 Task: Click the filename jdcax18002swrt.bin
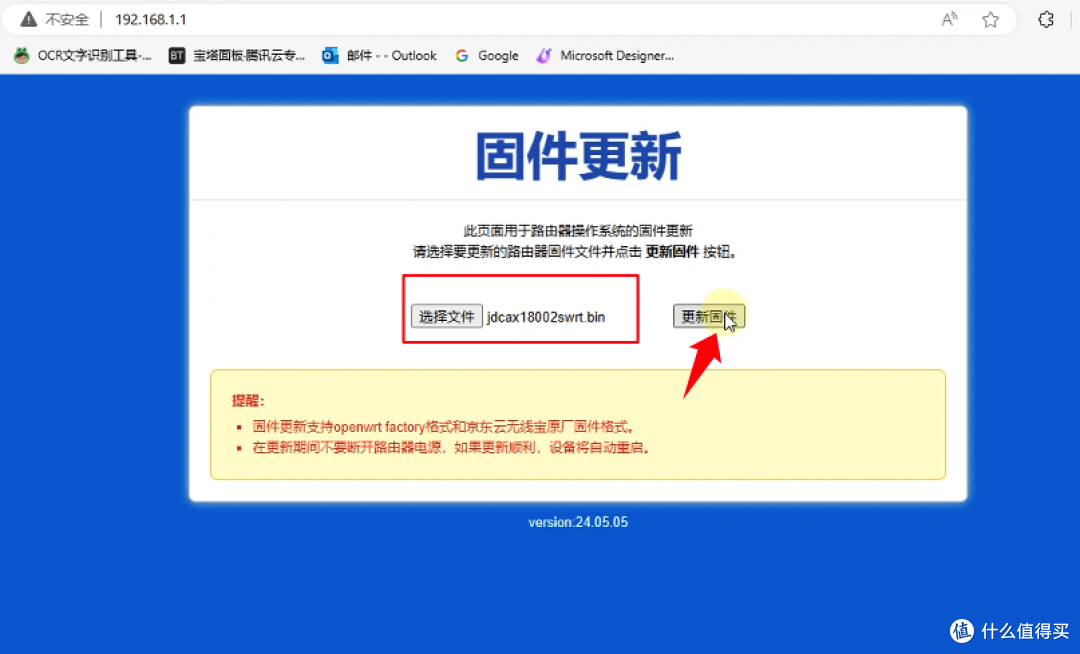545,316
